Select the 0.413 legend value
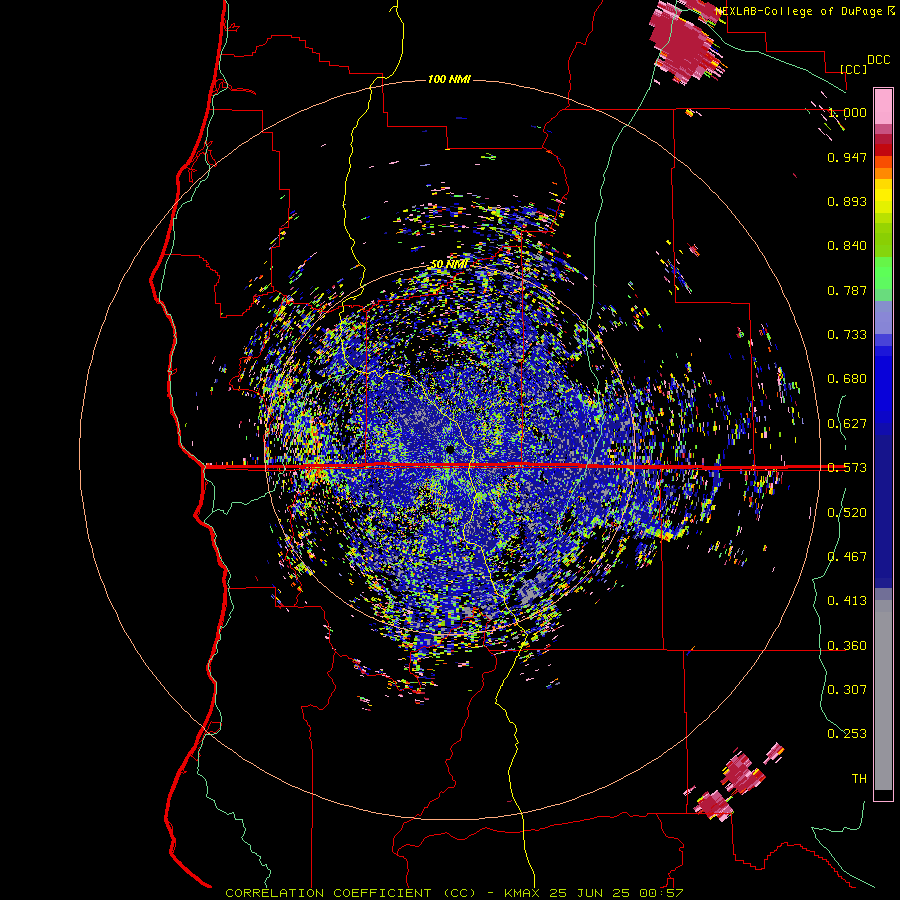The height and width of the screenshot is (900, 900). point(847,601)
